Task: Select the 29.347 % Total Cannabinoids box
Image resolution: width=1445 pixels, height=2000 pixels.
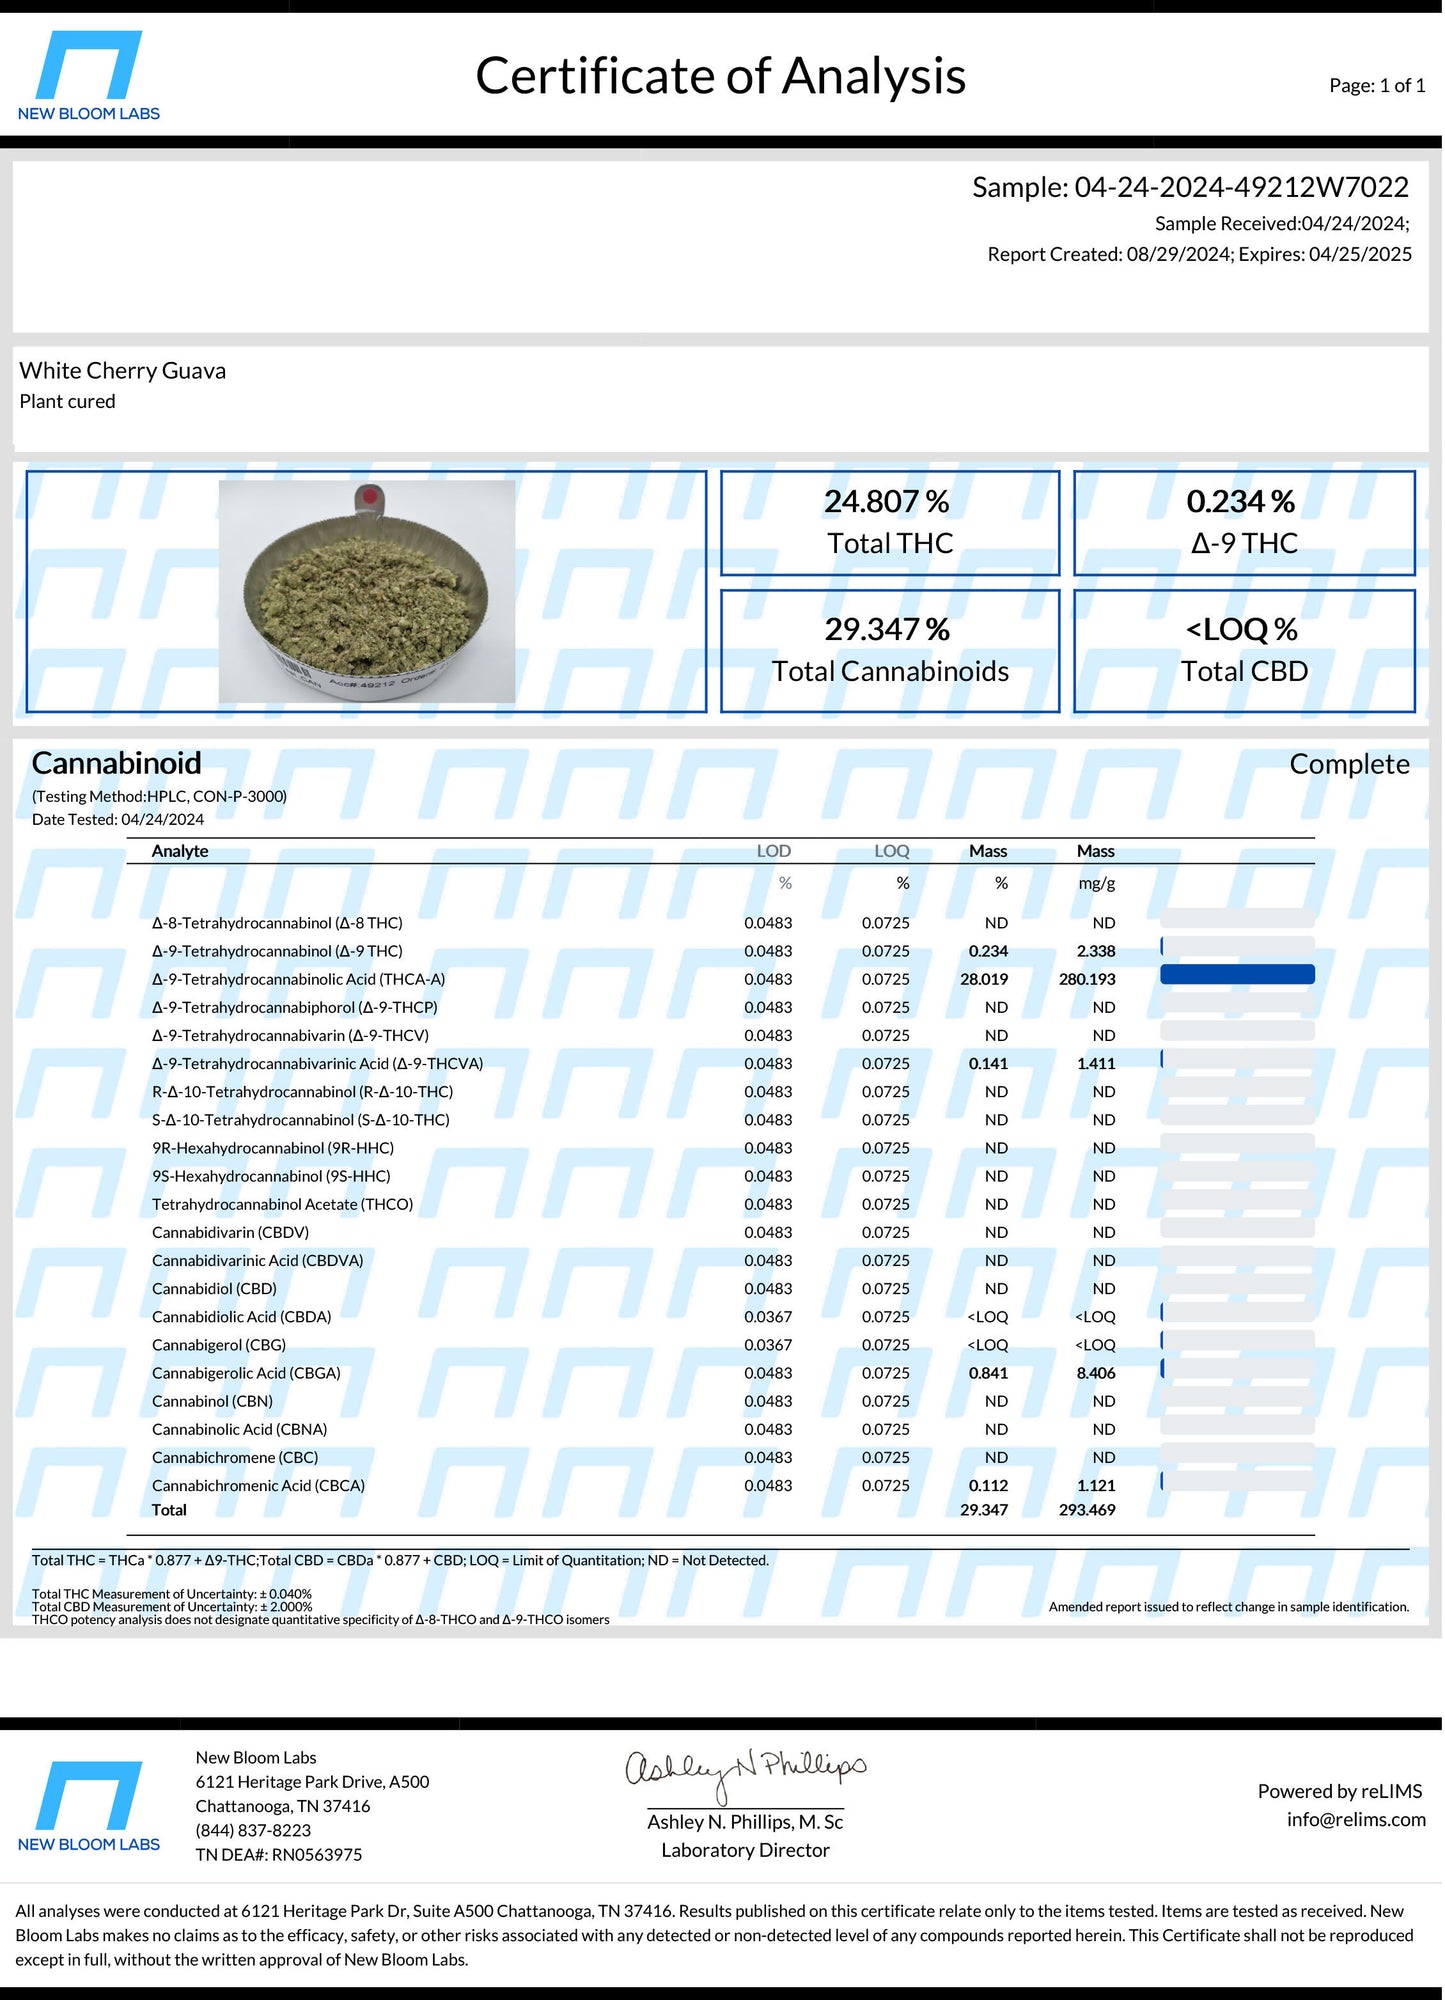Action: point(890,651)
